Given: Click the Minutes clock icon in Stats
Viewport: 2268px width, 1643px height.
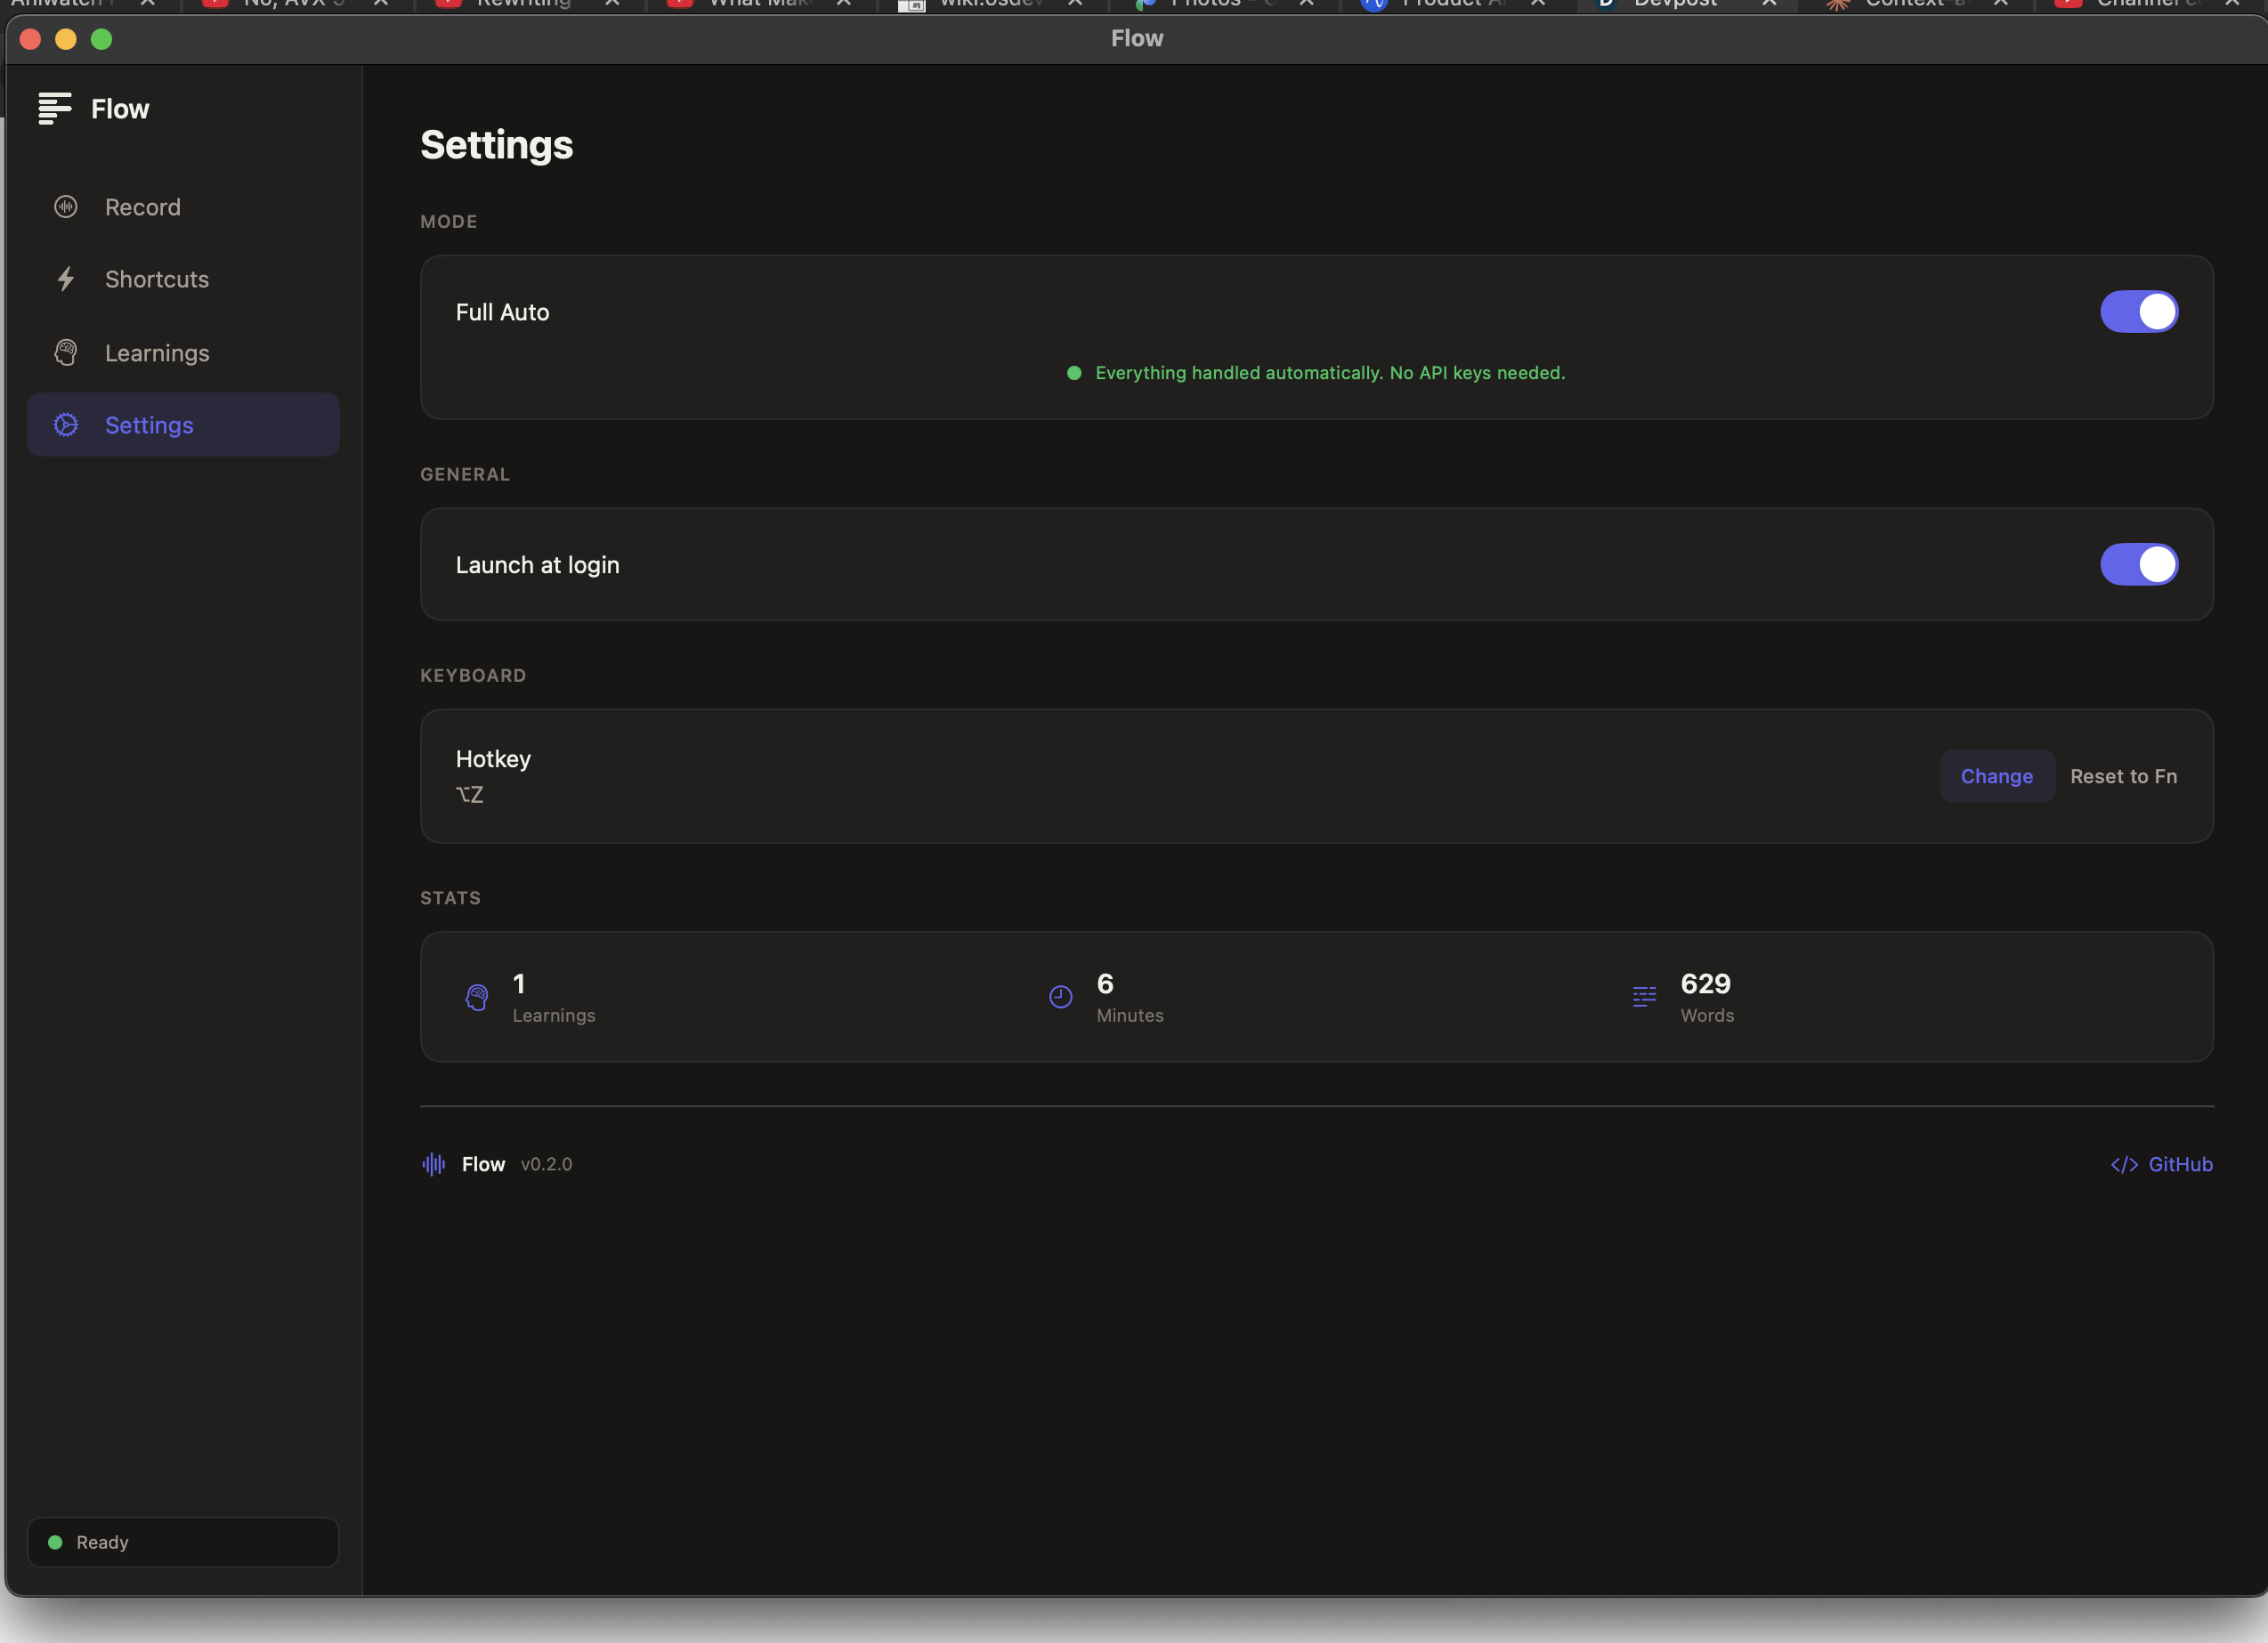Looking at the screenshot, I should pos(1061,997).
